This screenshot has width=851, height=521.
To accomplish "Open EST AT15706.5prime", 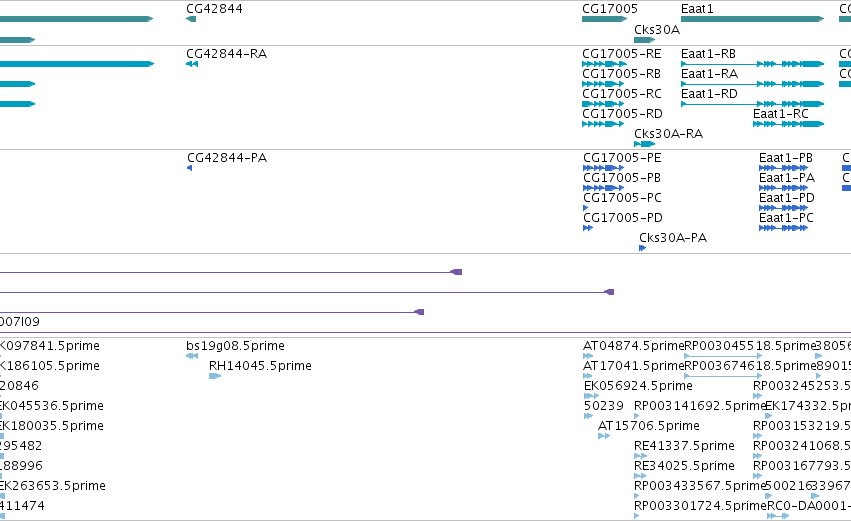I will (x=649, y=426).
